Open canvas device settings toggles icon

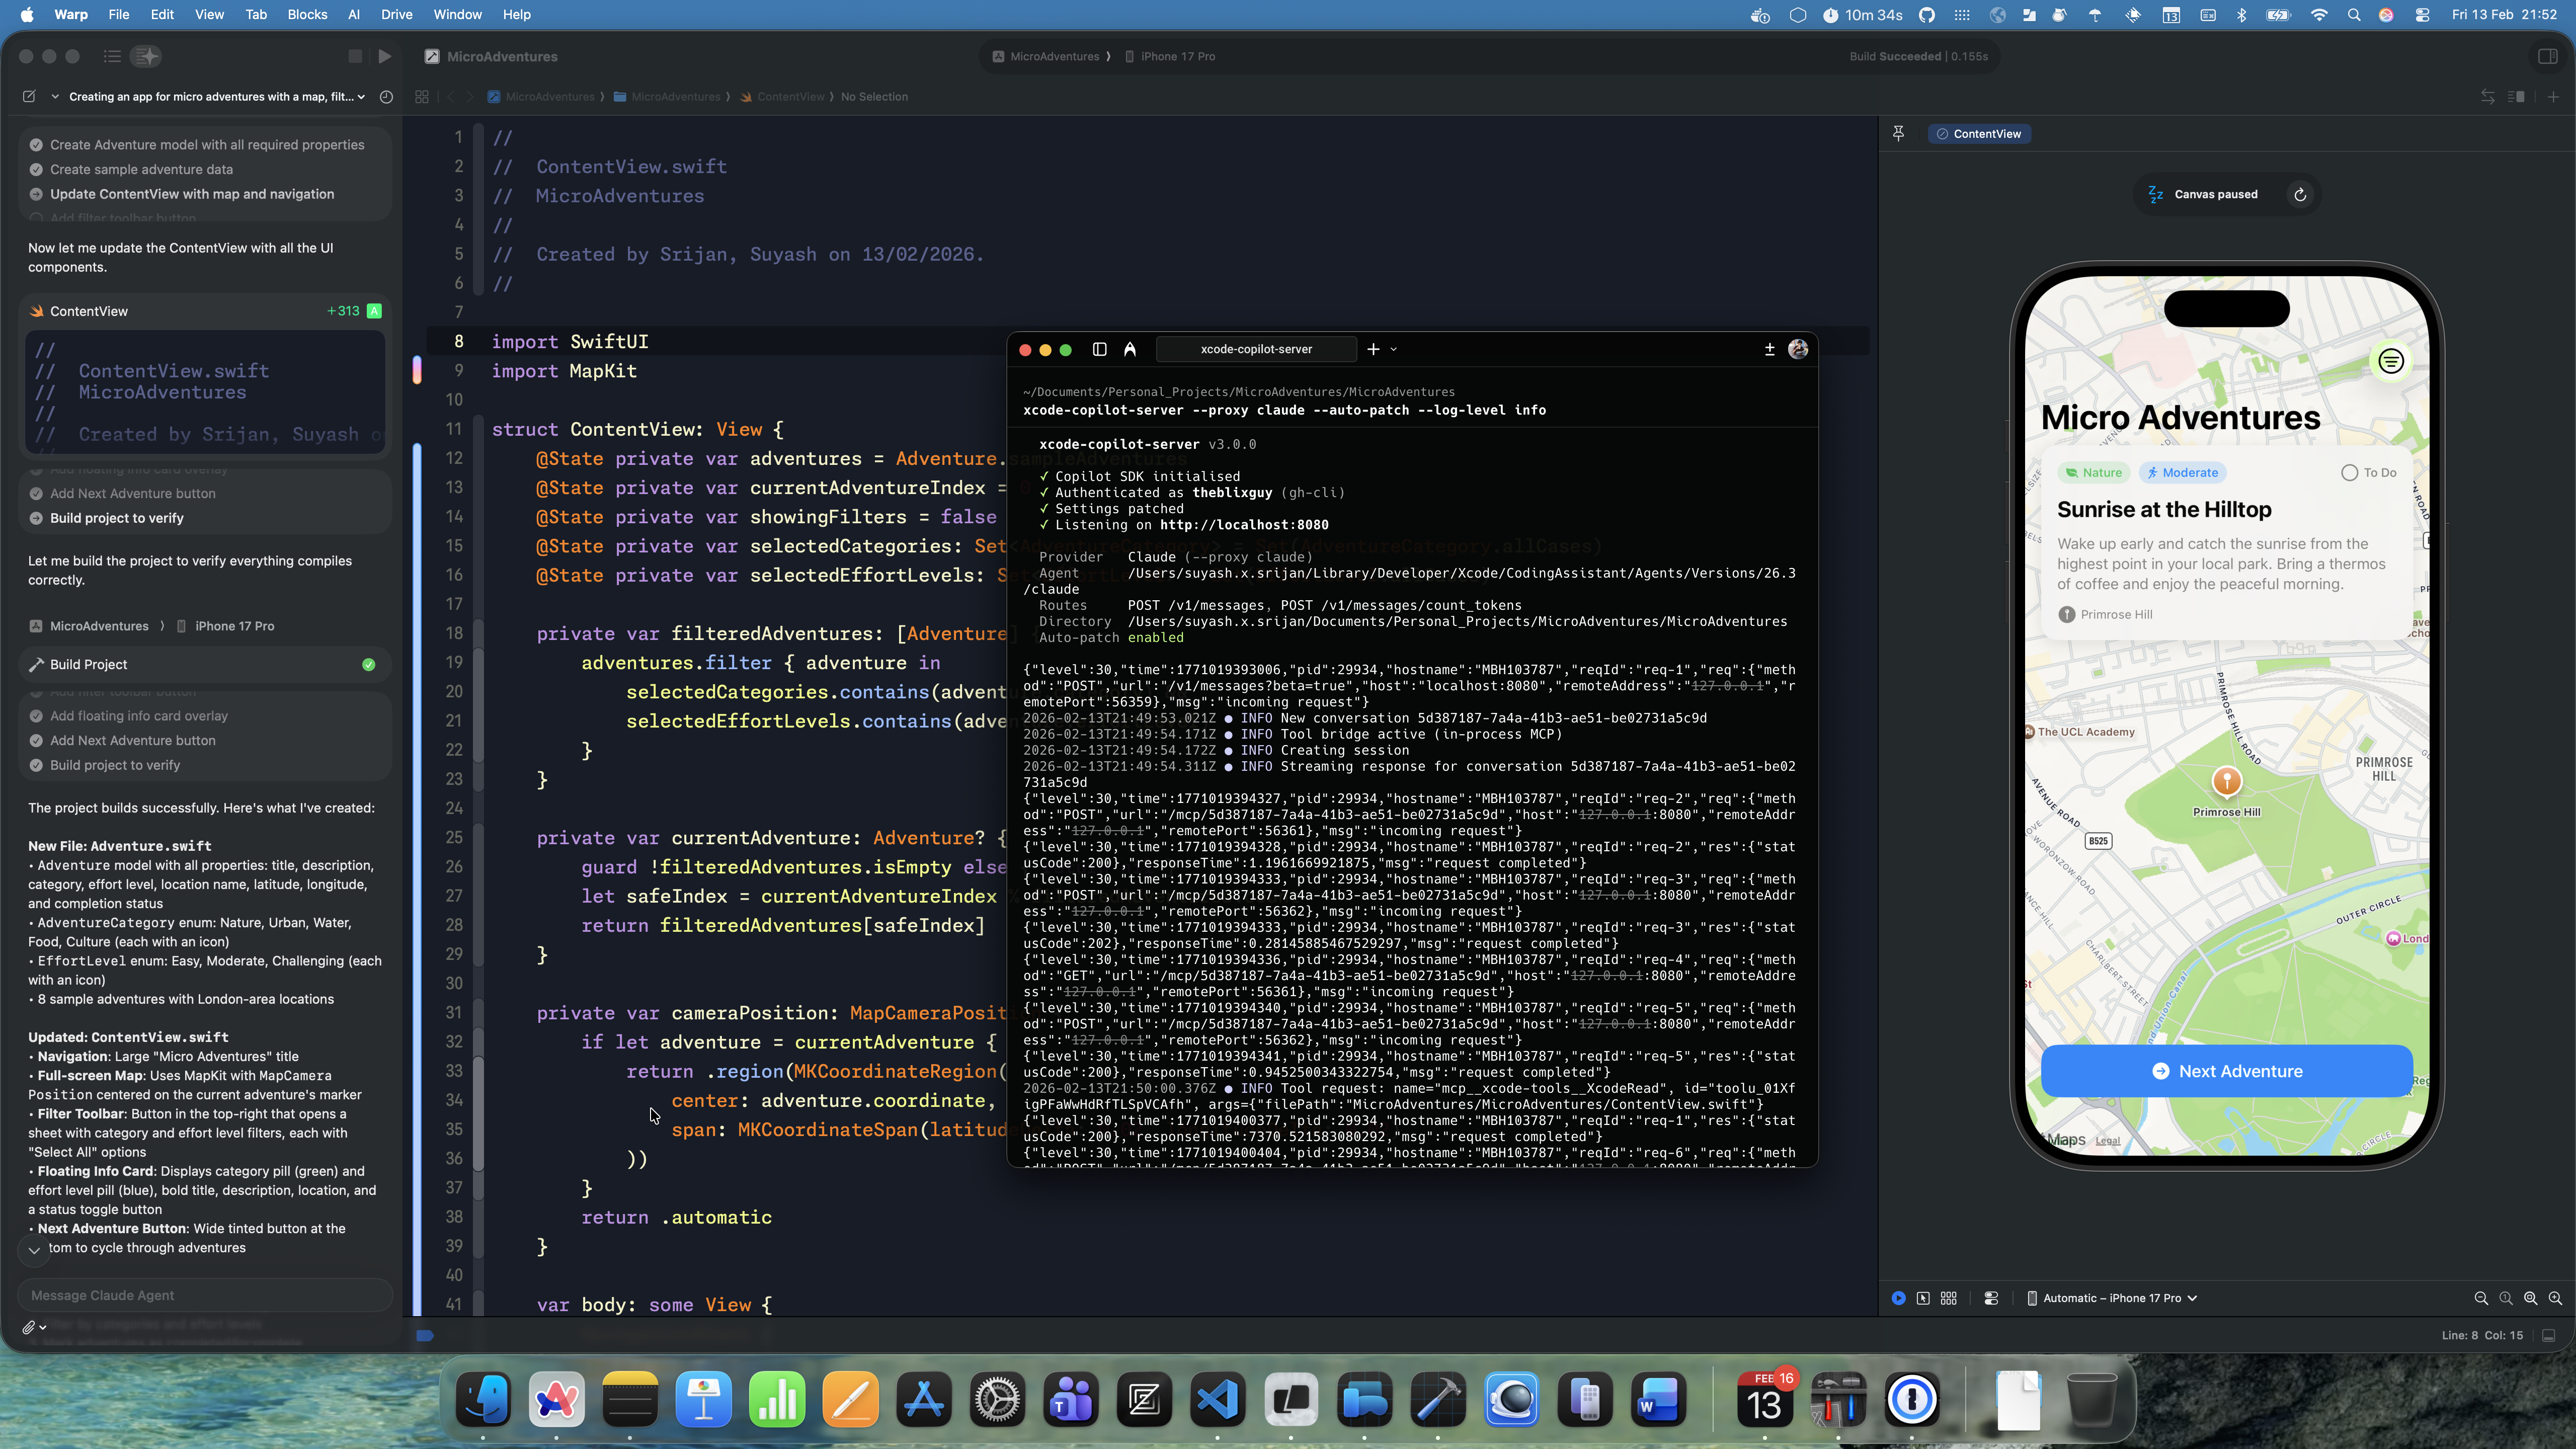(x=1991, y=1298)
